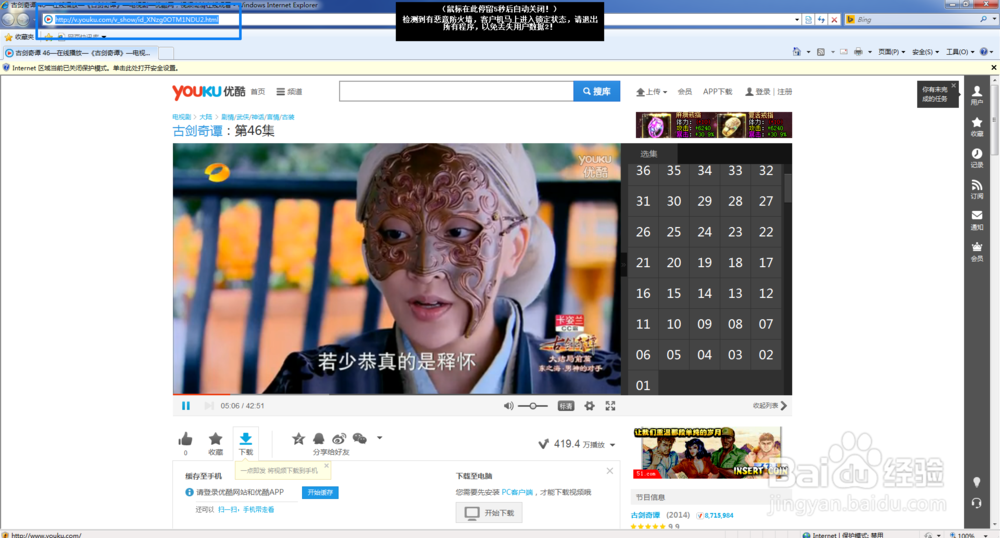1000x538 pixels.
Task: Click sidebar lightbulb feedback icon
Action: point(976,482)
